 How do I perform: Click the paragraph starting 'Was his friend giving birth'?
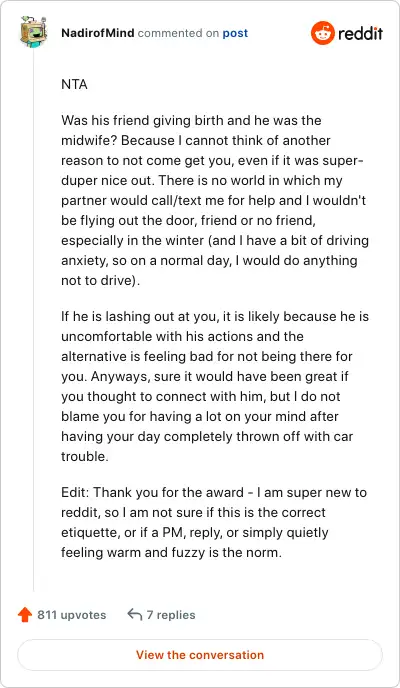[x=215, y=201]
